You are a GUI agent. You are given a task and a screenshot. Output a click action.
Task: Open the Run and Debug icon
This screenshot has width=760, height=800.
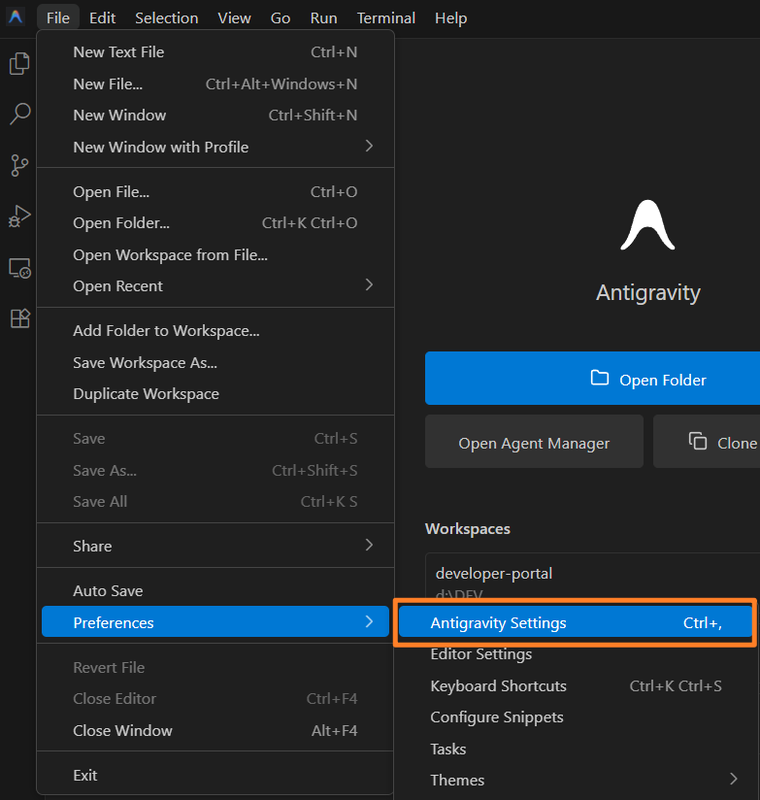click(19, 216)
